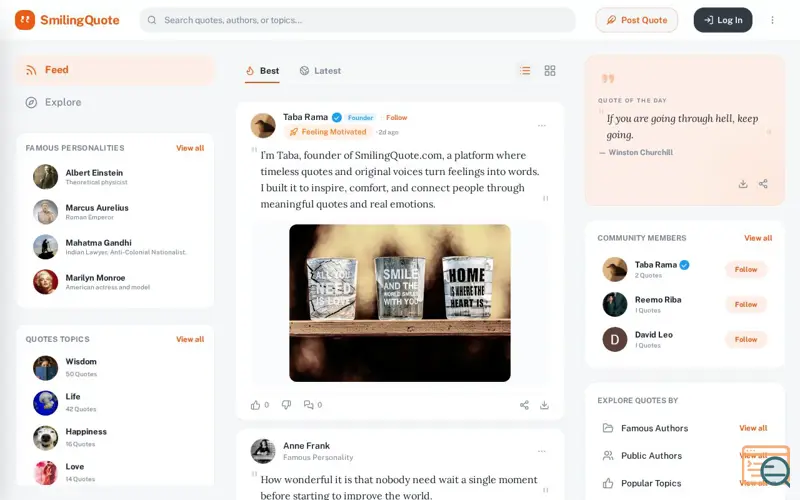Click Marilyn Monroe's portrait
This screenshot has width=800, height=500.
[x=45, y=282]
